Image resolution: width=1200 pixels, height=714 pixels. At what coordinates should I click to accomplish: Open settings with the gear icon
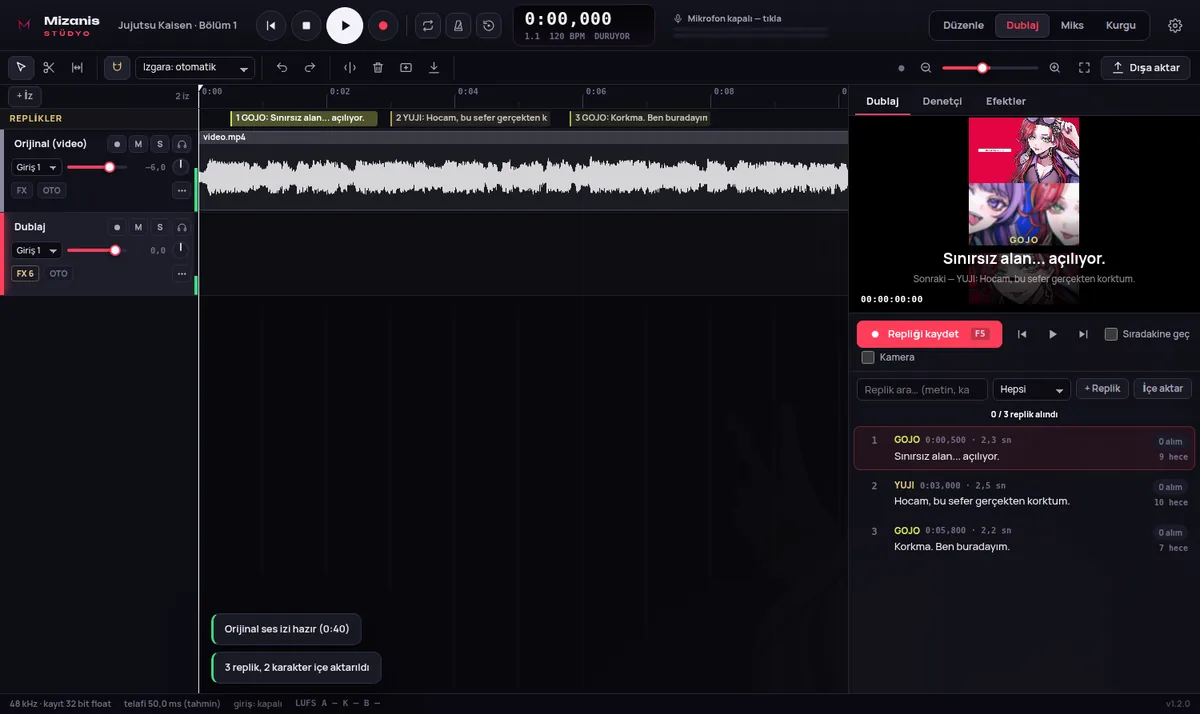tap(1175, 25)
